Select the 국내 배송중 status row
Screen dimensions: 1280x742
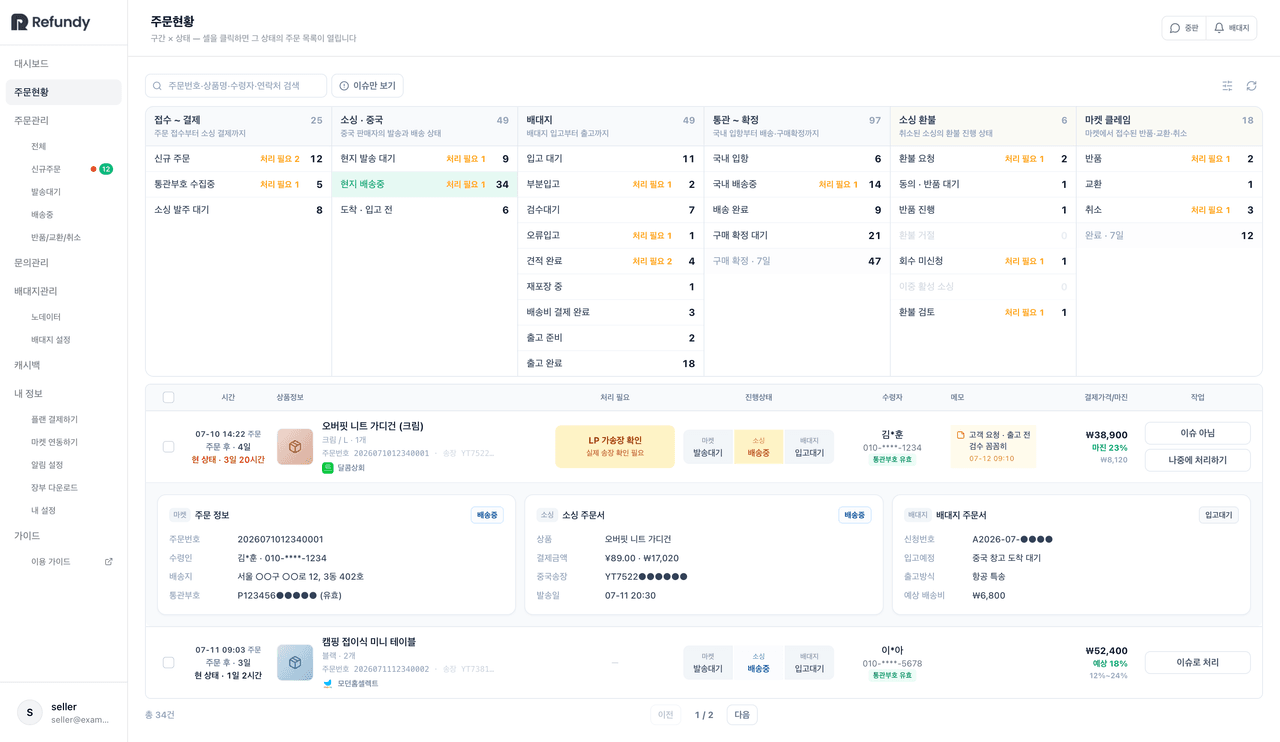click(x=797, y=184)
